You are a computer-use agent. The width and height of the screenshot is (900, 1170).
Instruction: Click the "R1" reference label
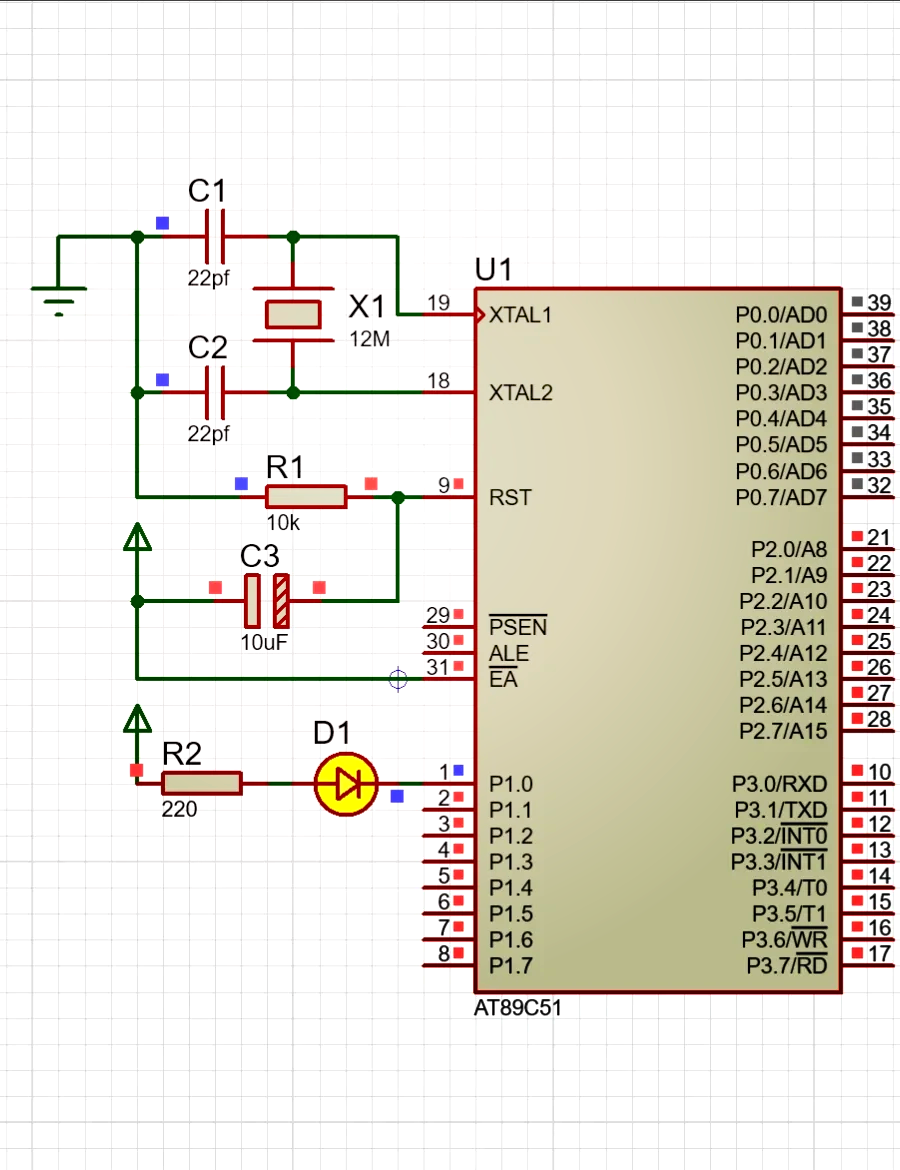pos(284,467)
